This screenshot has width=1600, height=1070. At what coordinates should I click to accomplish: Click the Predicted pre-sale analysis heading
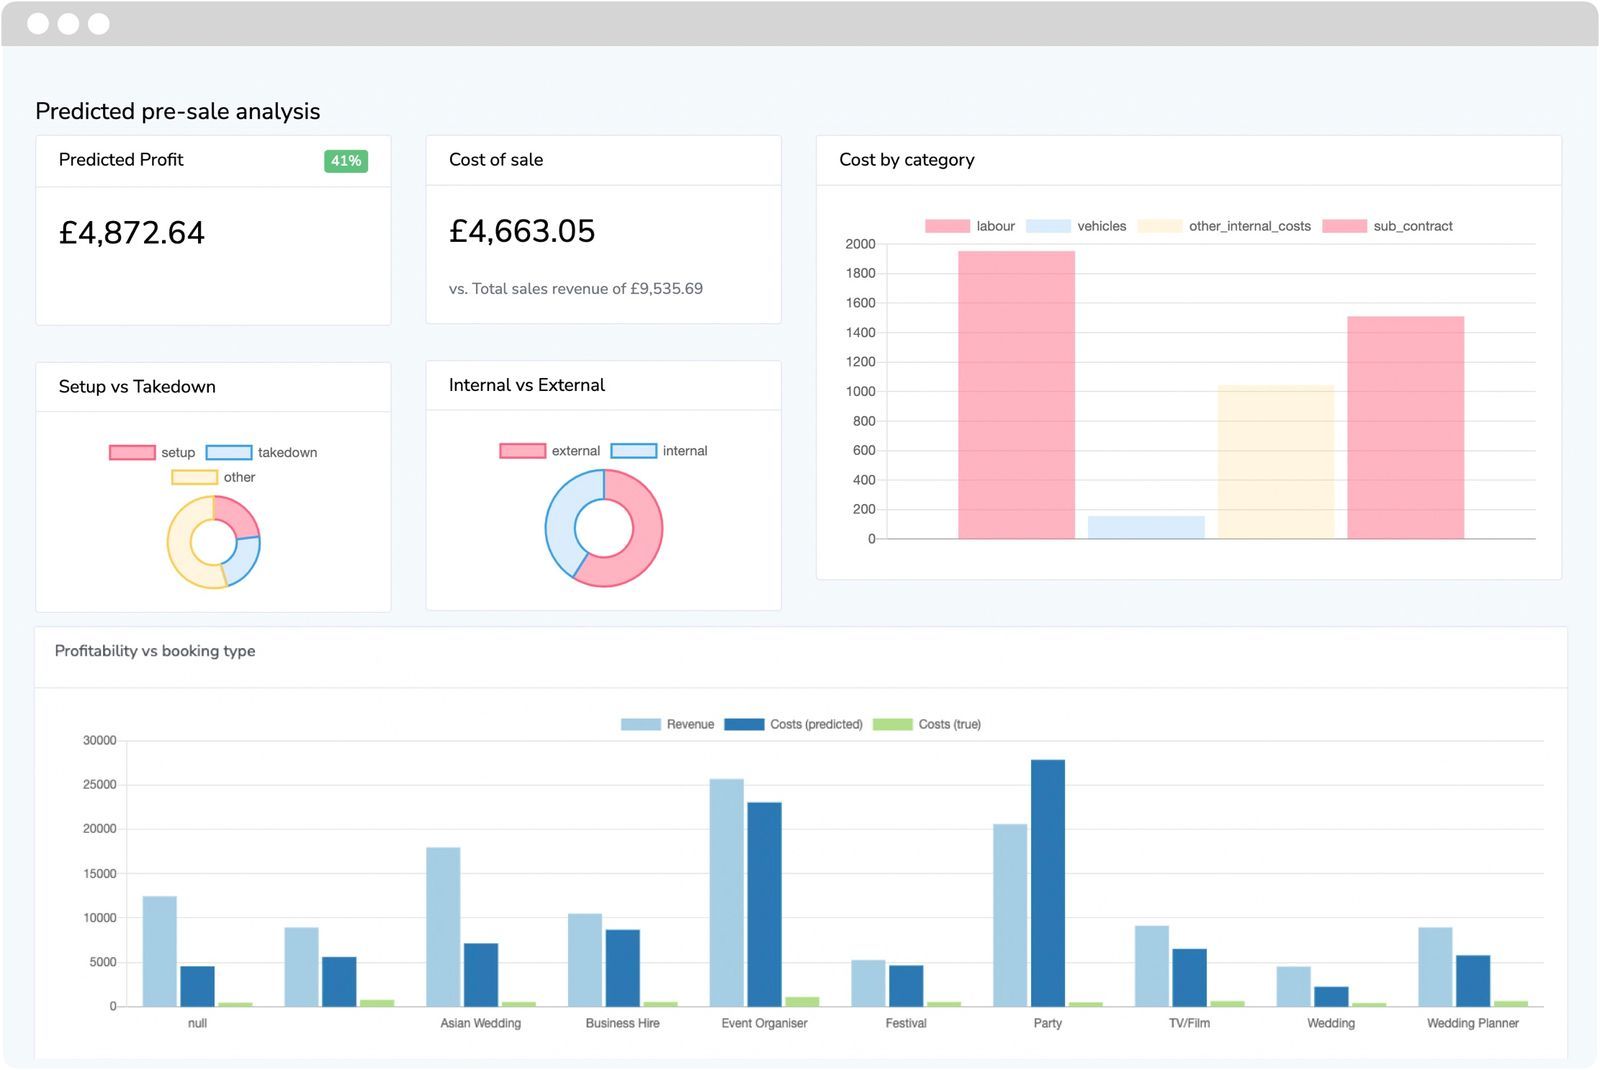coord(178,111)
